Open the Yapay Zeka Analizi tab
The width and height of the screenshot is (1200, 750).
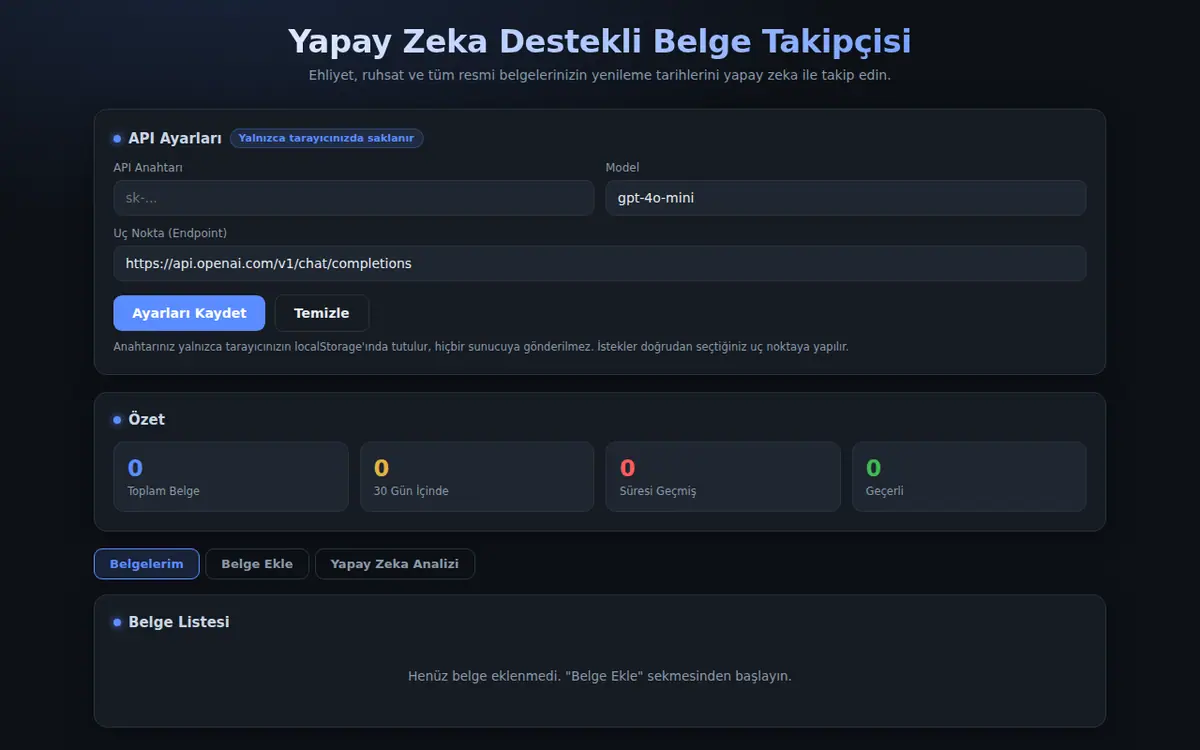[x=395, y=564]
